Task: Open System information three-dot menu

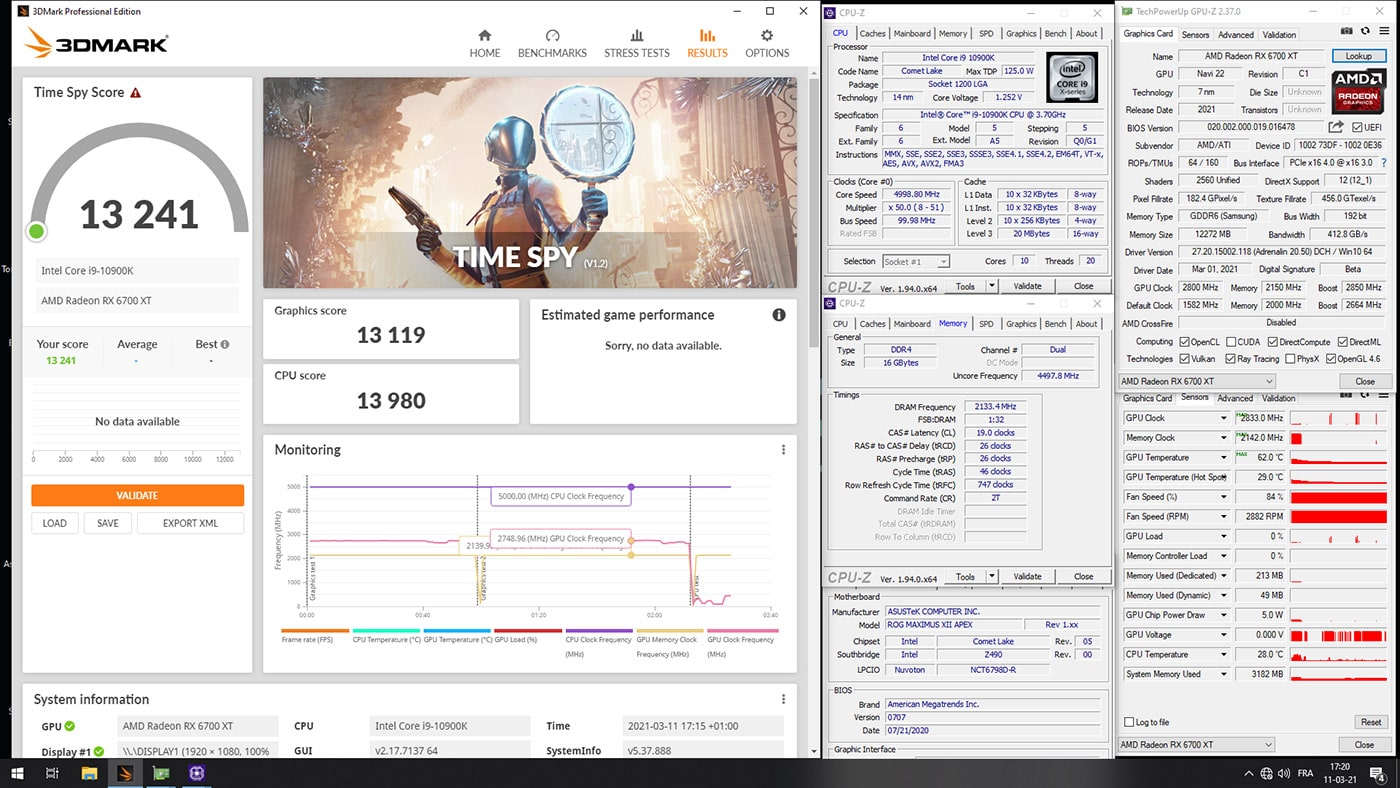Action: (783, 699)
